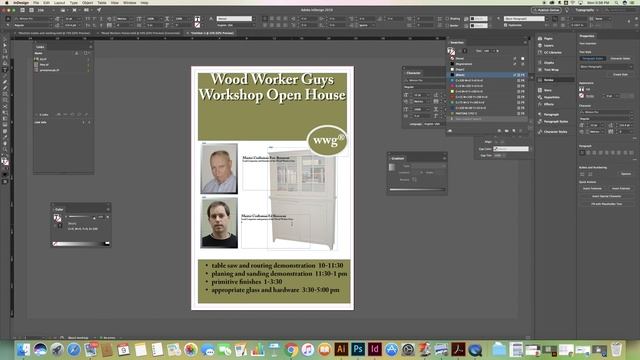
Task: Open the Gap Color dropdown
Action: click(x=511, y=149)
